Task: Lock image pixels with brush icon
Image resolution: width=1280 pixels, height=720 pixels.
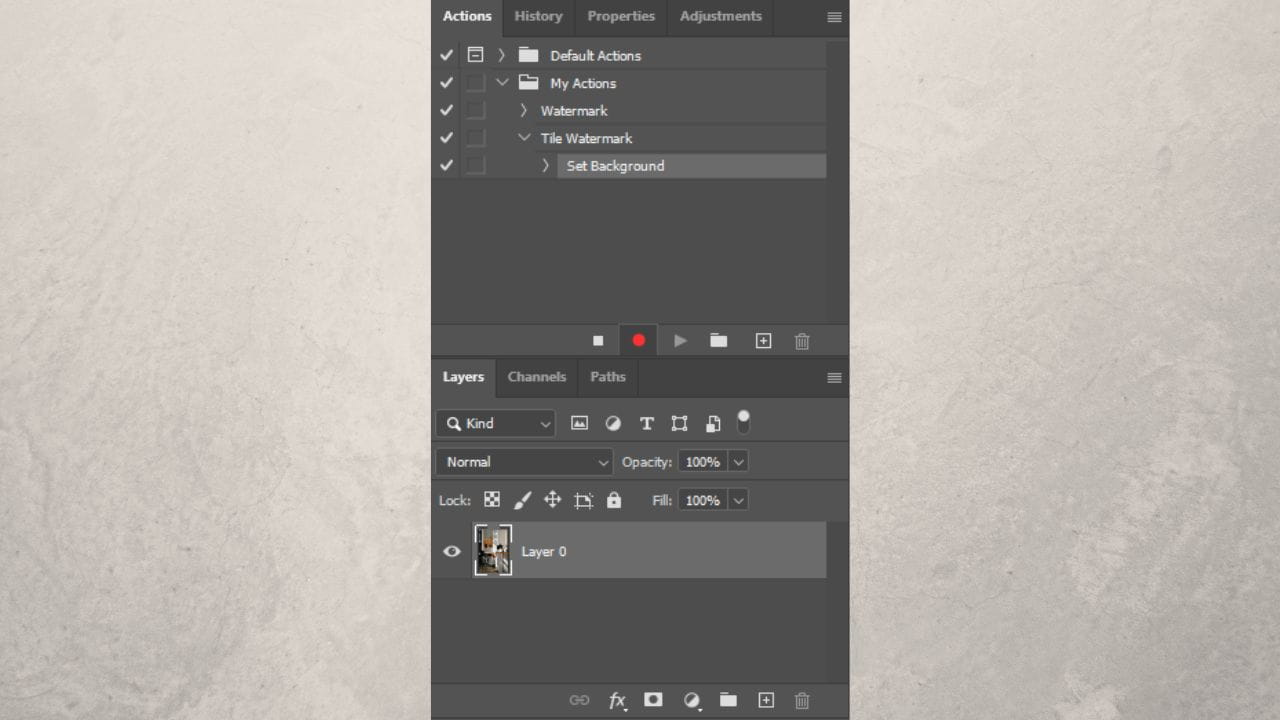Action: pyautogui.click(x=522, y=500)
